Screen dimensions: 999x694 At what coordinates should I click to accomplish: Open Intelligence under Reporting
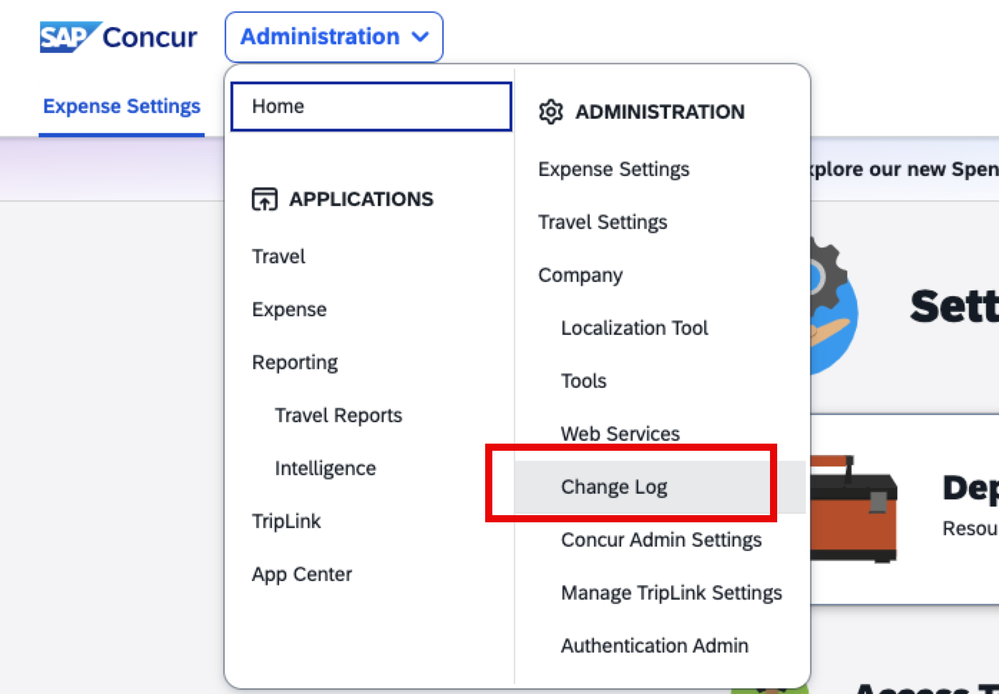[325, 468]
